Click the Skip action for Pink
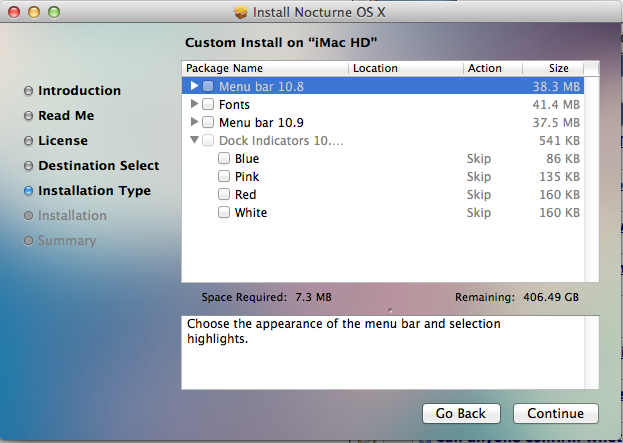This screenshot has width=623, height=443. tap(479, 176)
